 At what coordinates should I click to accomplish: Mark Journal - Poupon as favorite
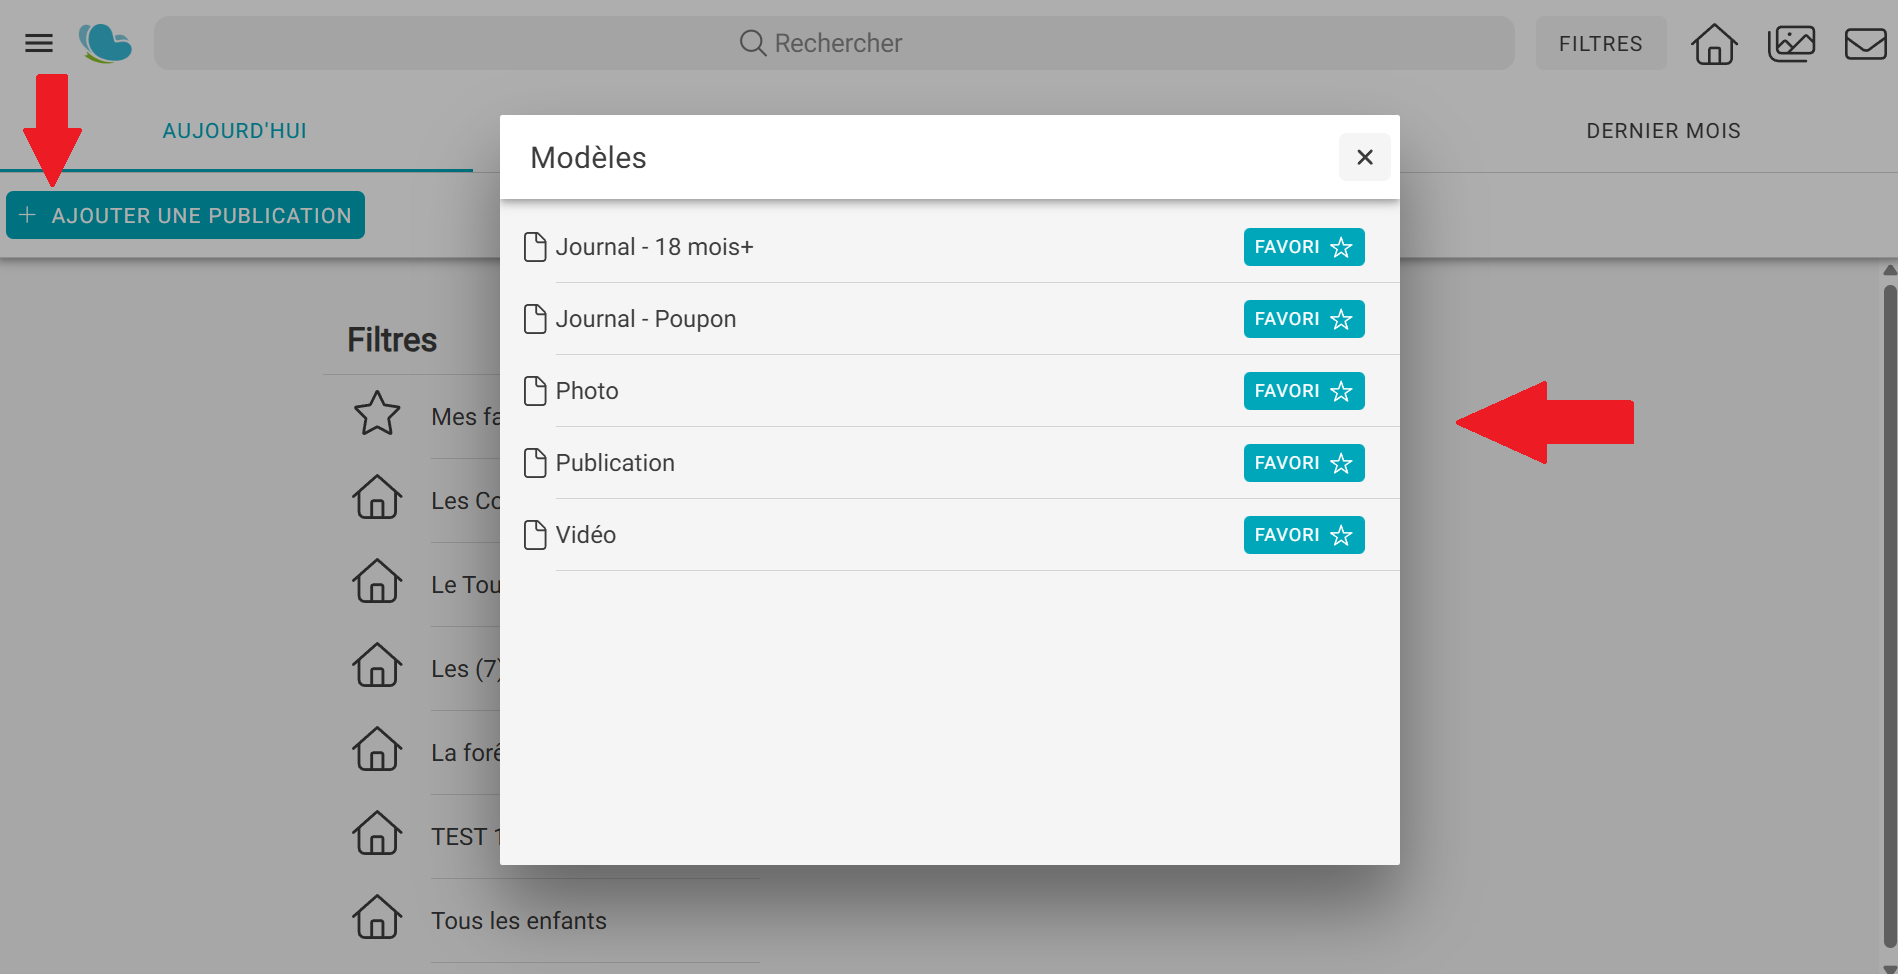click(1303, 319)
